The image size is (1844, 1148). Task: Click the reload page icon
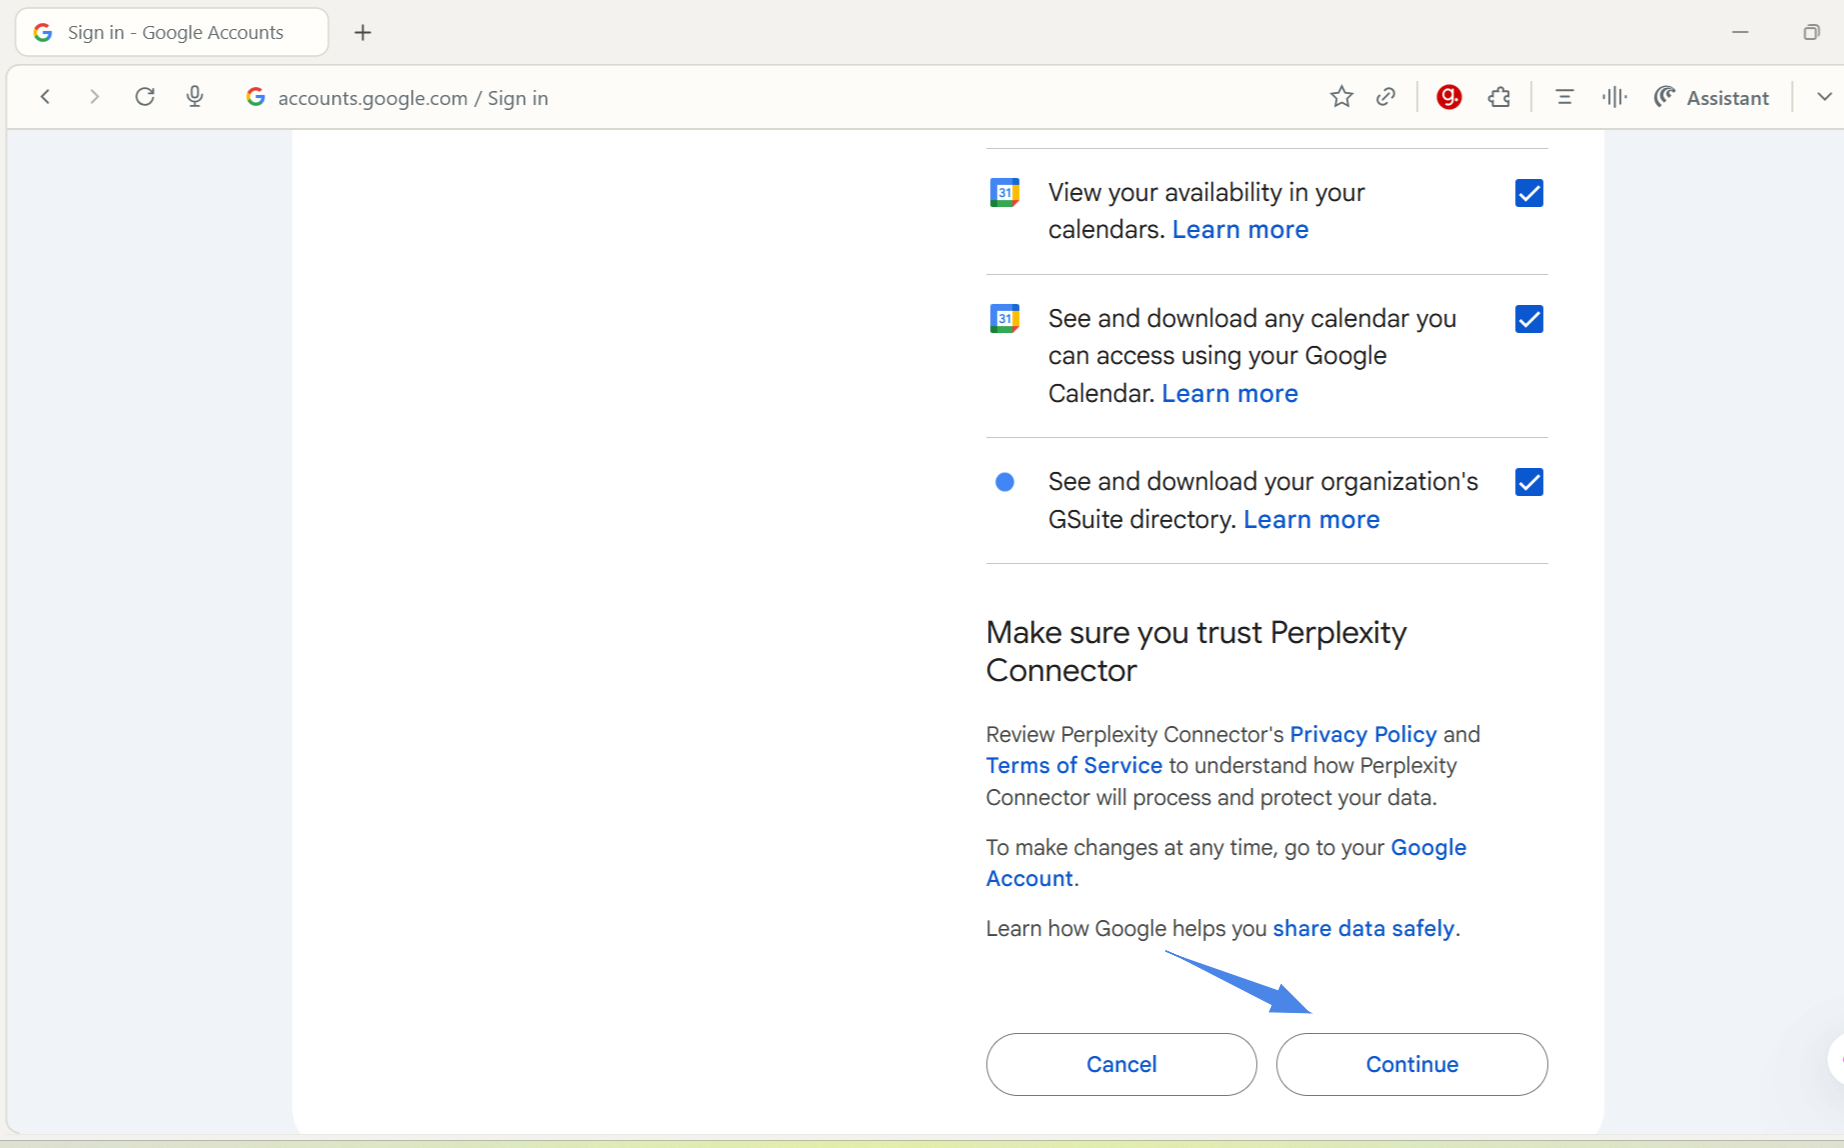coord(145,97)
